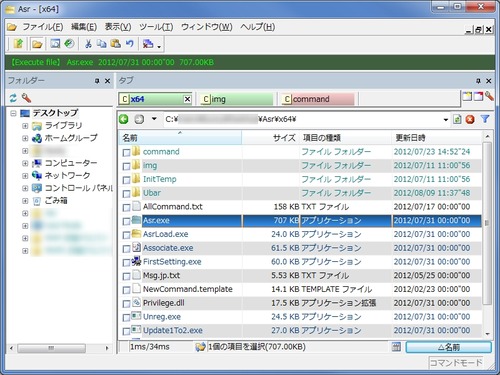Check the img folder checkbox
The image size is (500, 375).
126,166
